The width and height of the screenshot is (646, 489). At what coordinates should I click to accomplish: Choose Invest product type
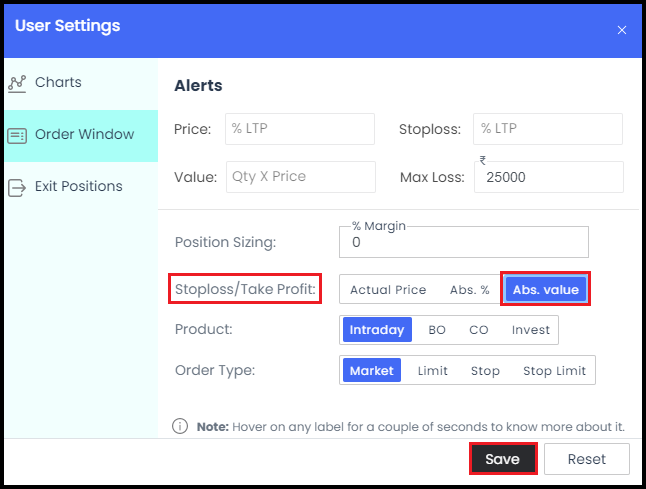point(531,330)
